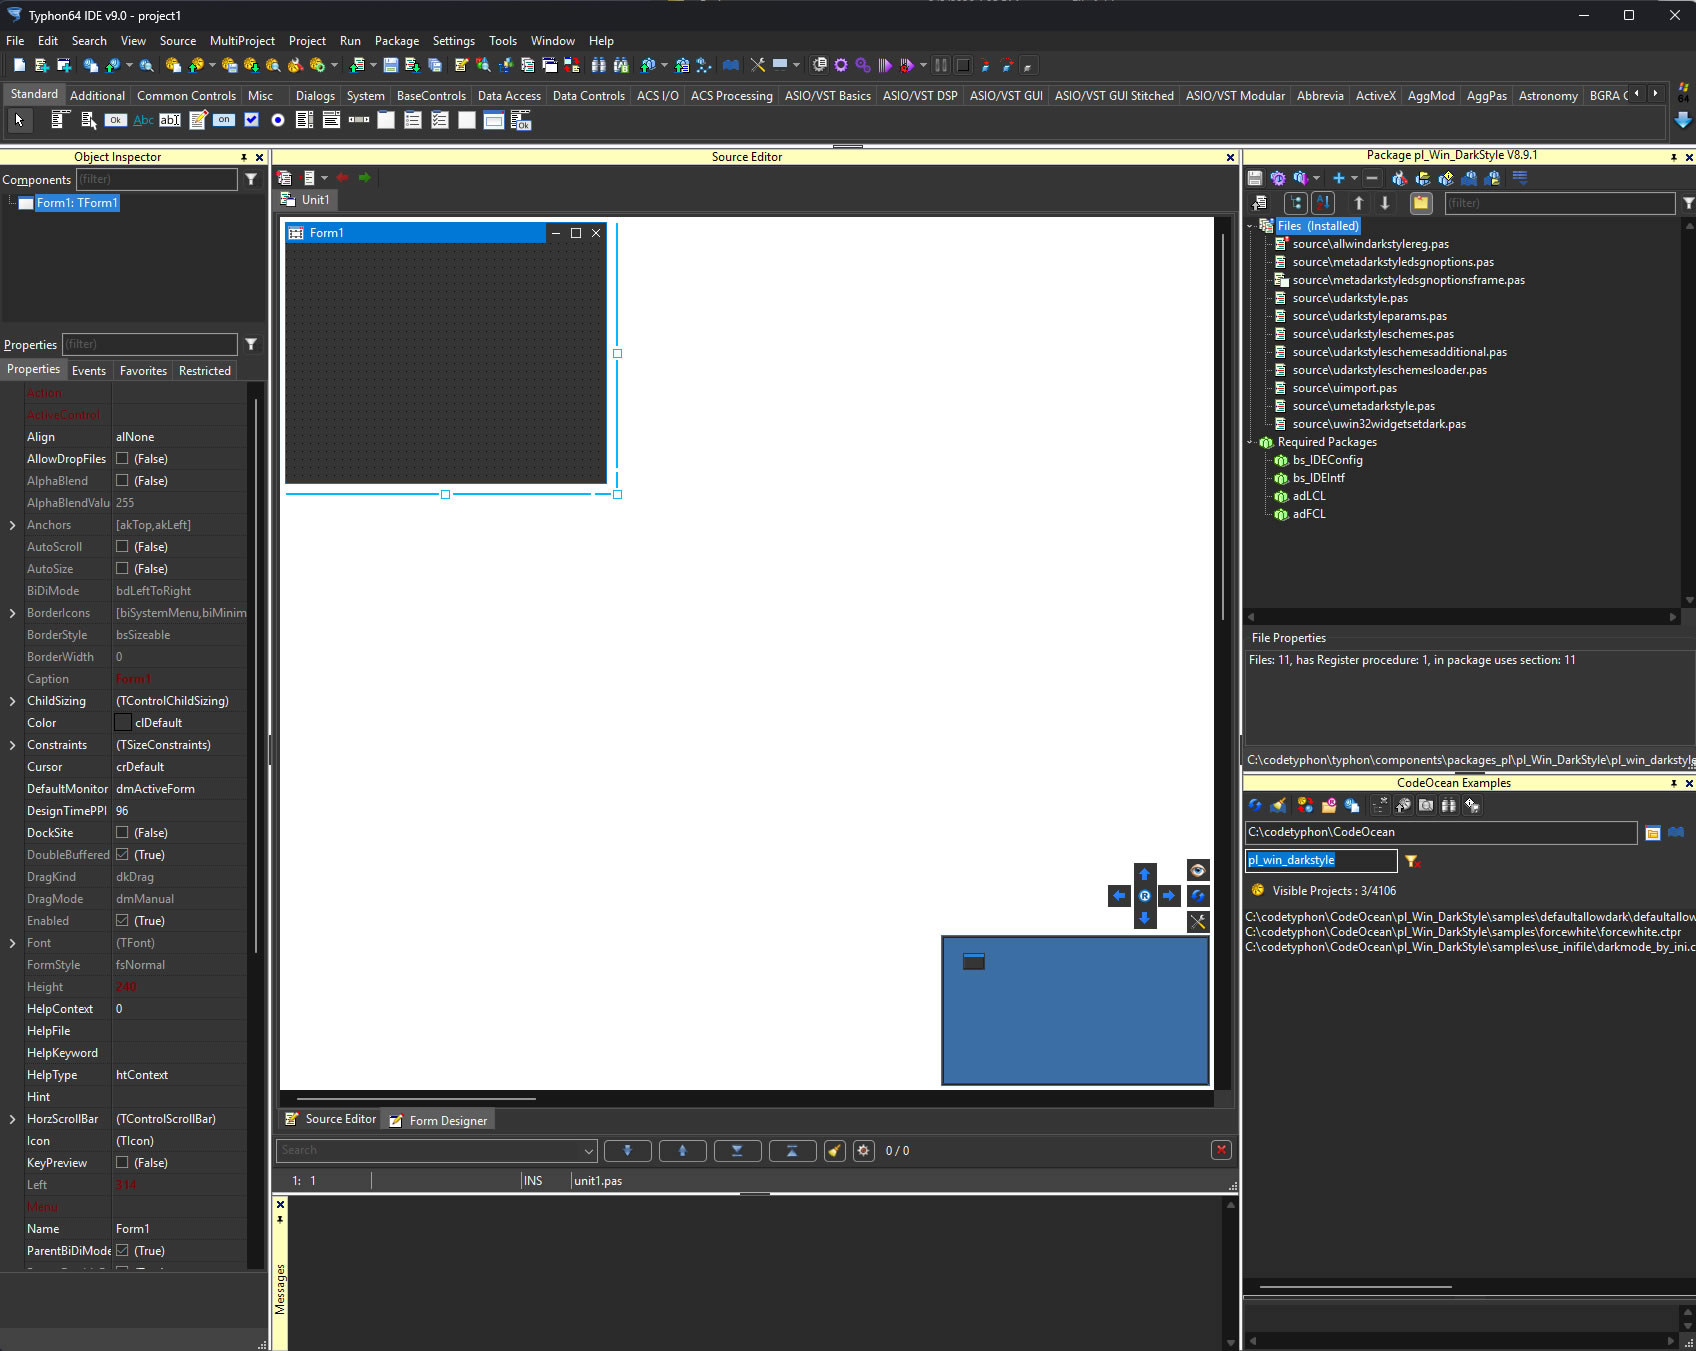Click the eye icon in designer navigator
The width and height of the screenshot is (1696, 1351).
(1197, 870)
